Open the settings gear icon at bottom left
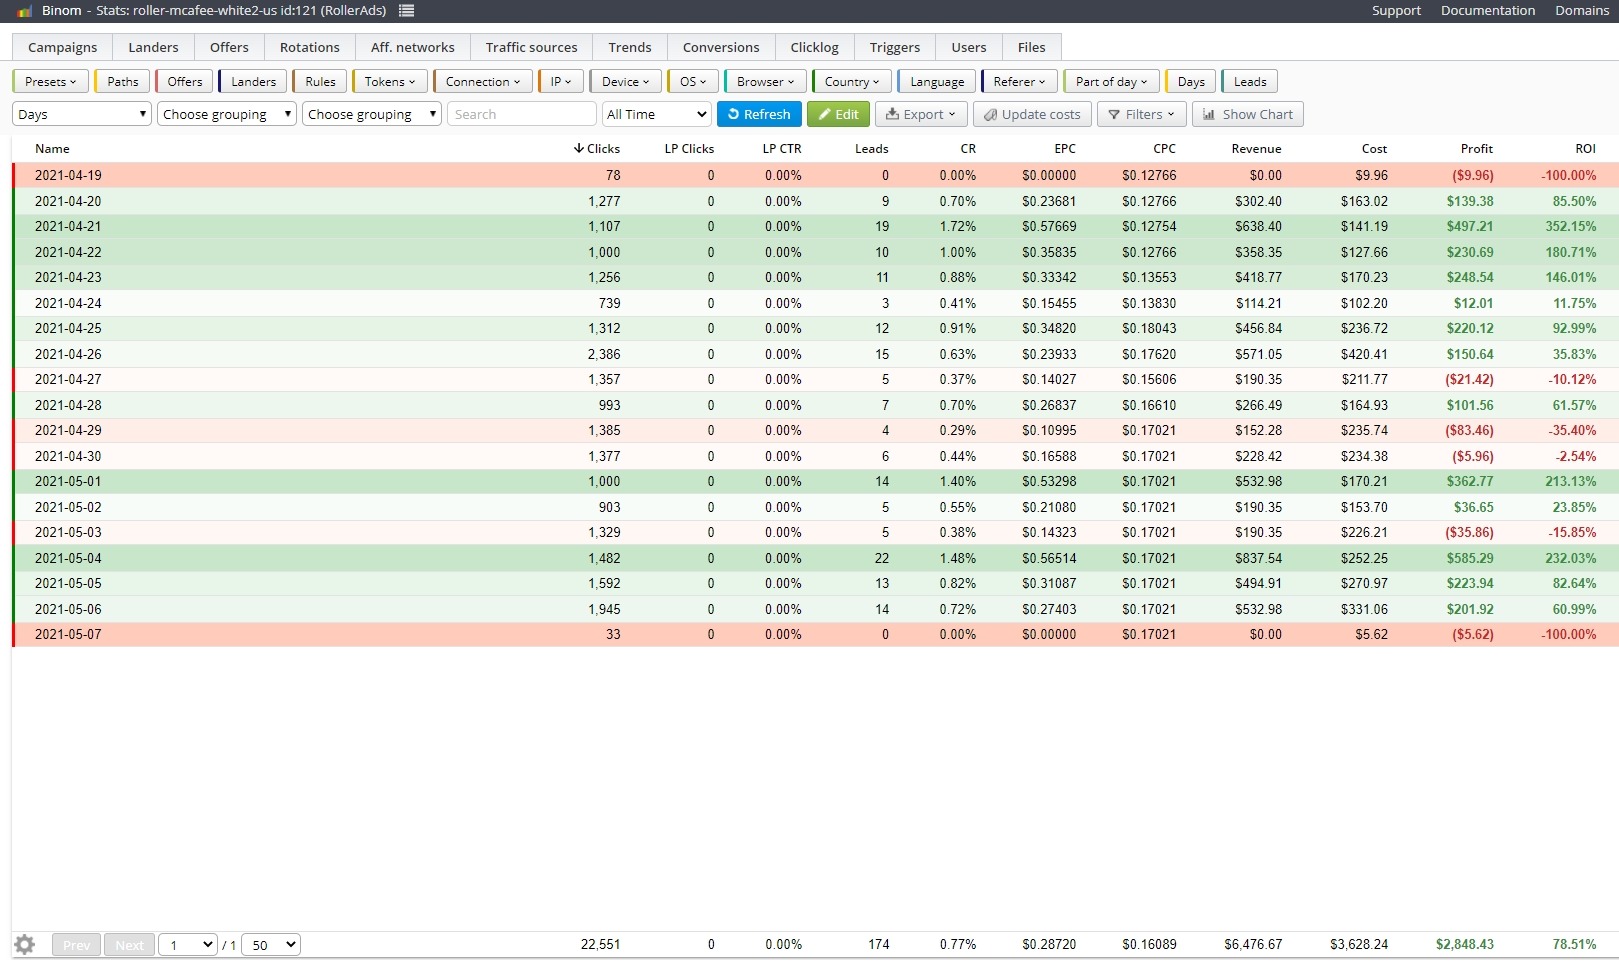The image size is (1619, 963). point(25,944)
